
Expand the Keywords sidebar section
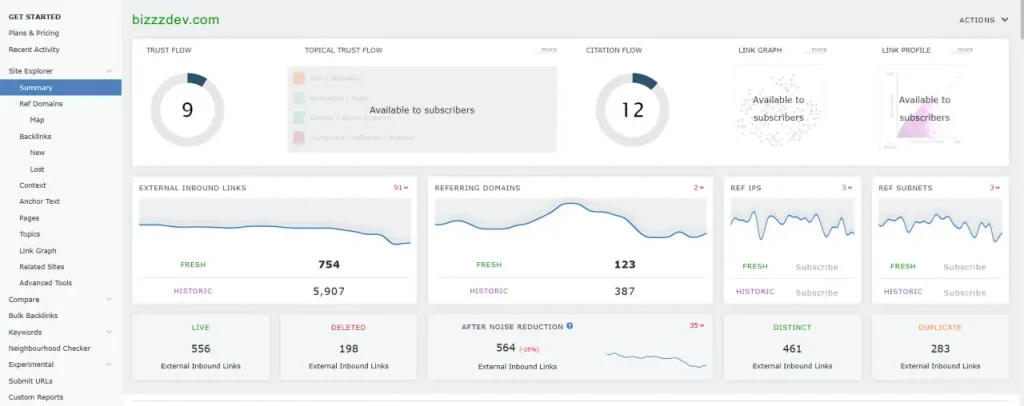[109, 332]
